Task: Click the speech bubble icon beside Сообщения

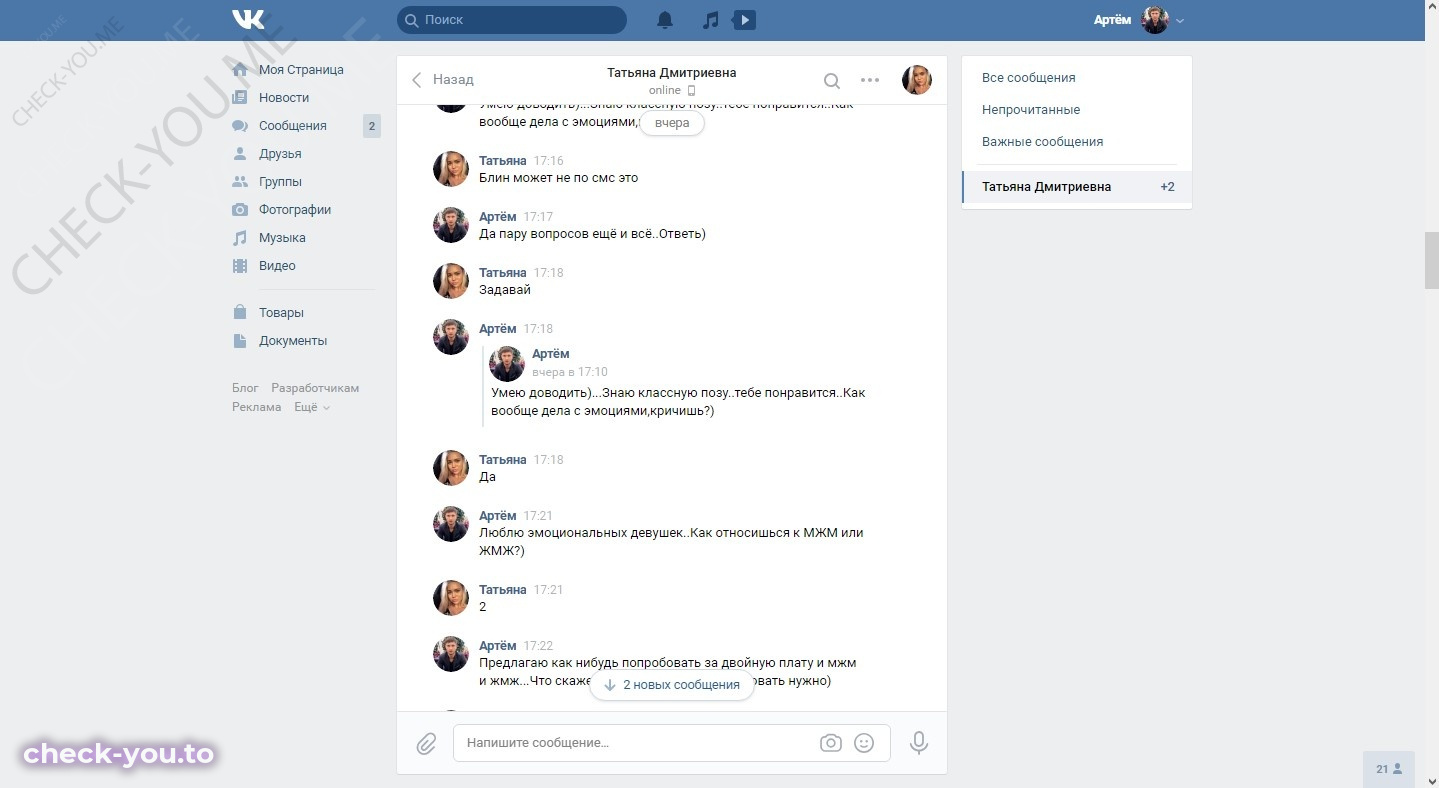Action: click(x=240, y=126)
